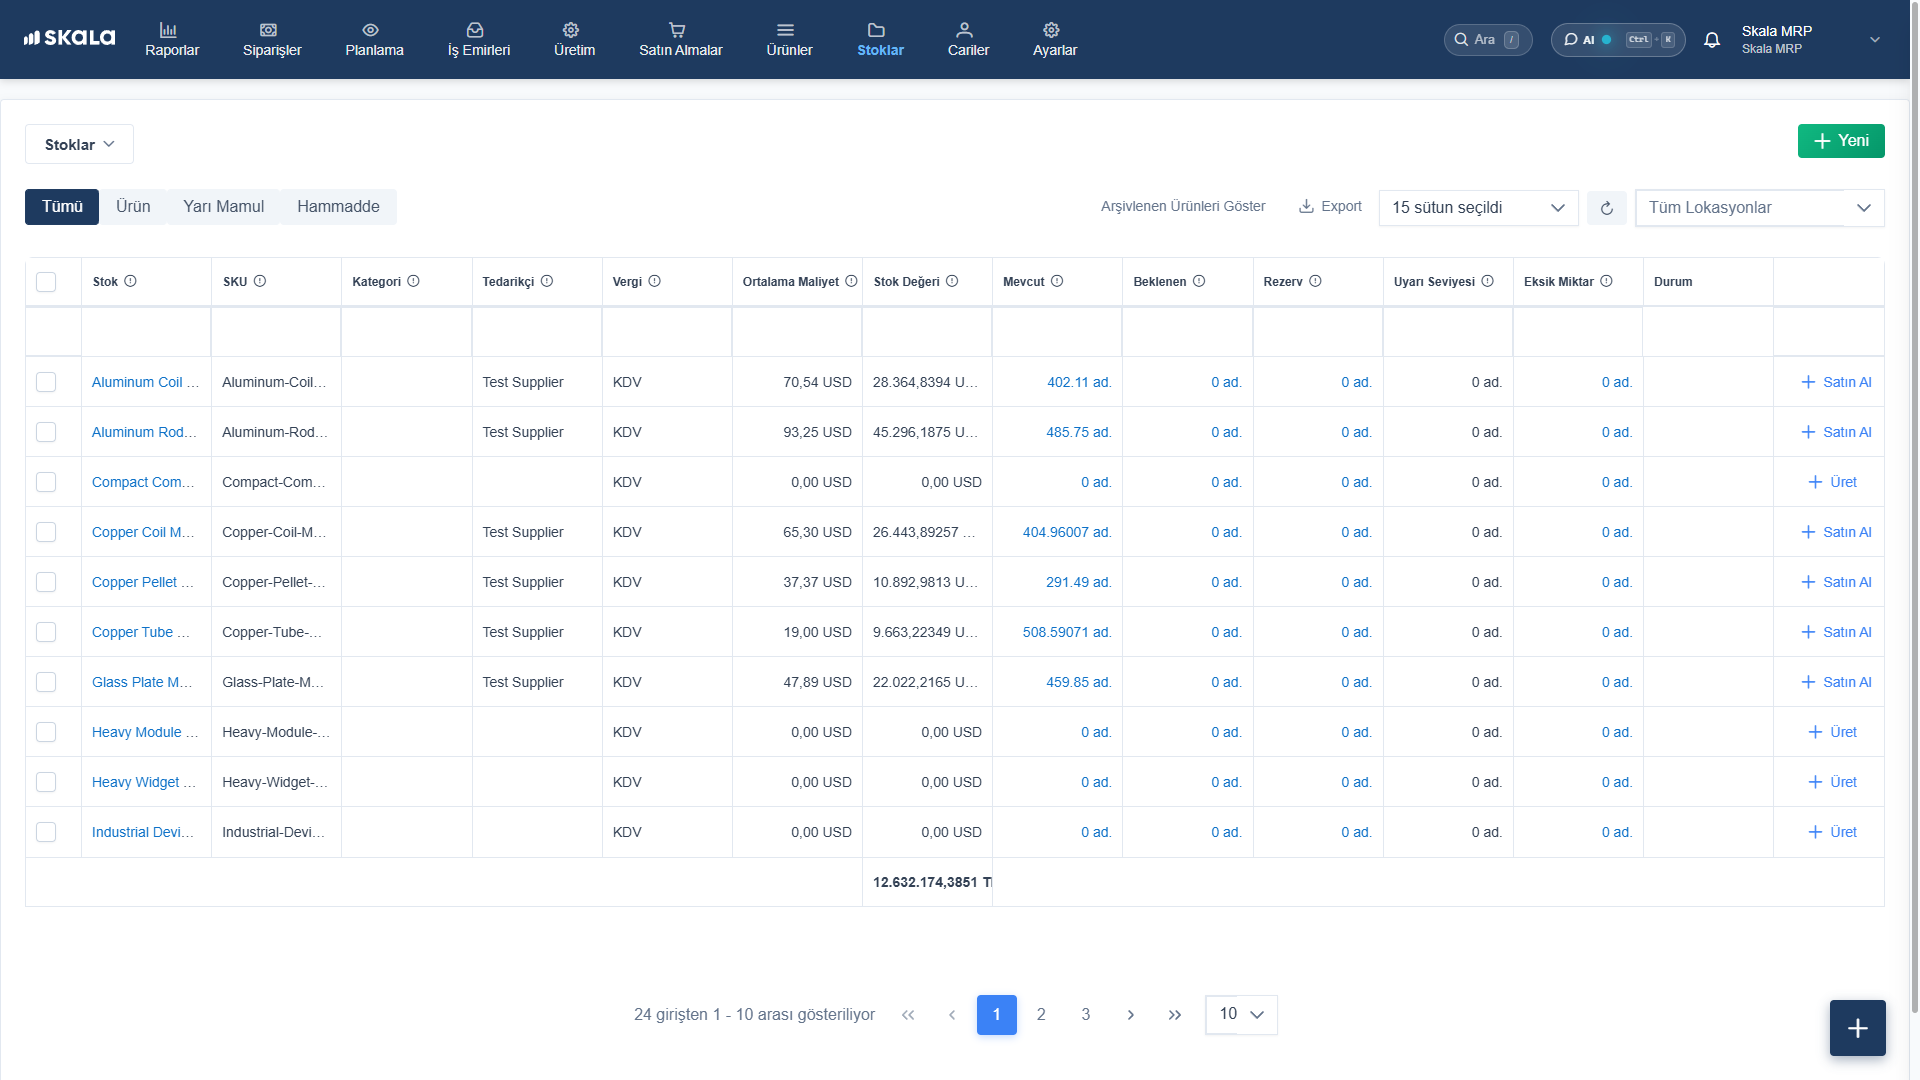1920x1080 pixels.
Task: Open the notifications bell icon
Action: (1712, 40)
